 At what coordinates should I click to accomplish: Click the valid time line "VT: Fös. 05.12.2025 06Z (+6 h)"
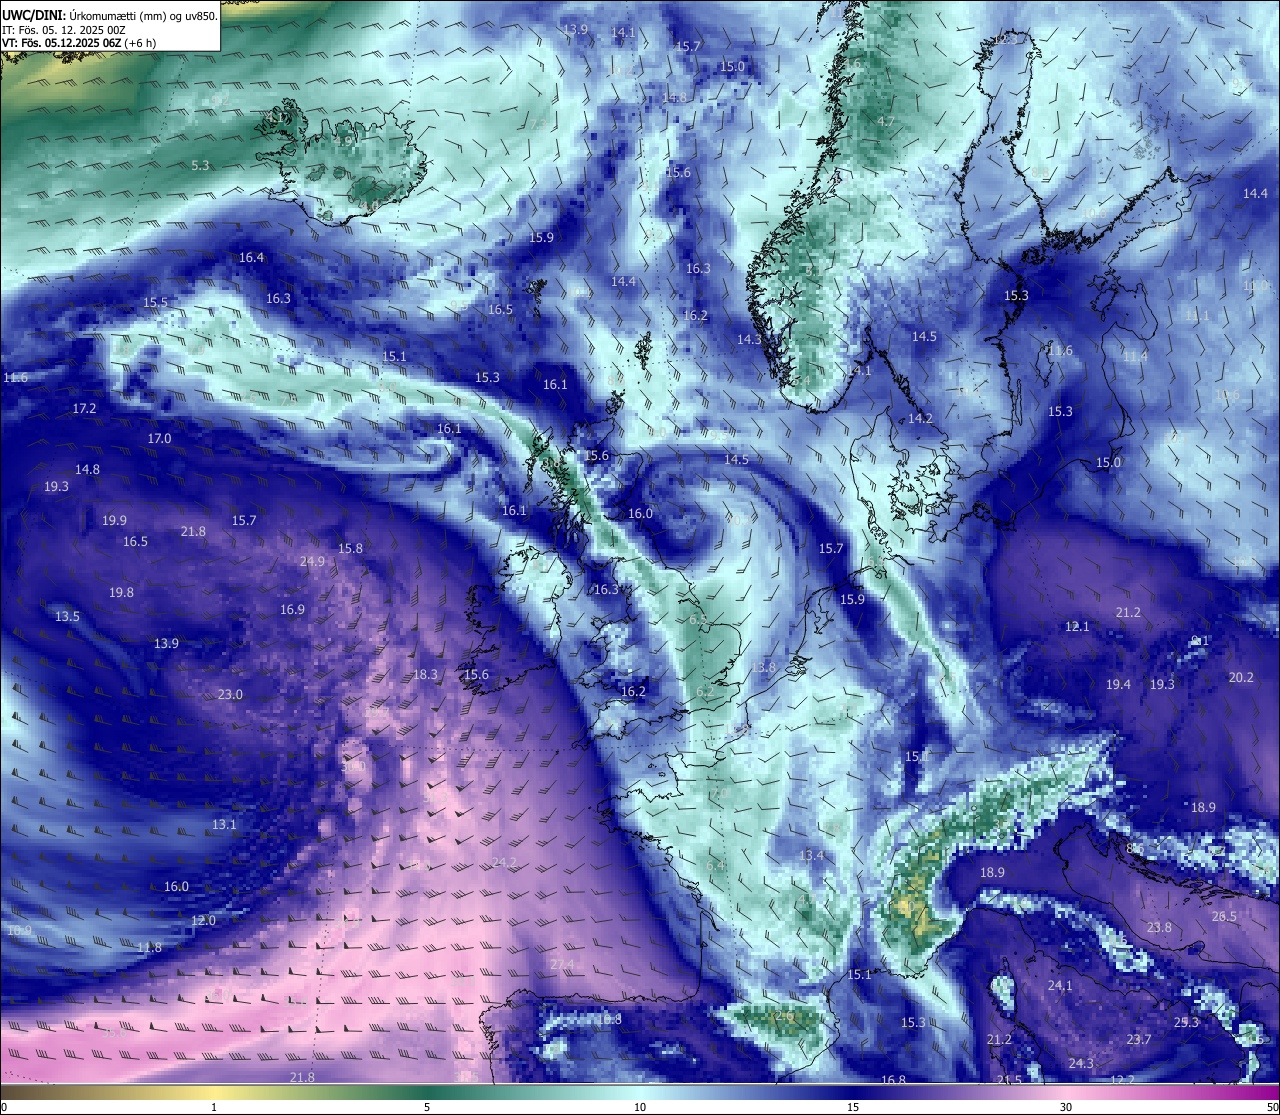[79, 43]
